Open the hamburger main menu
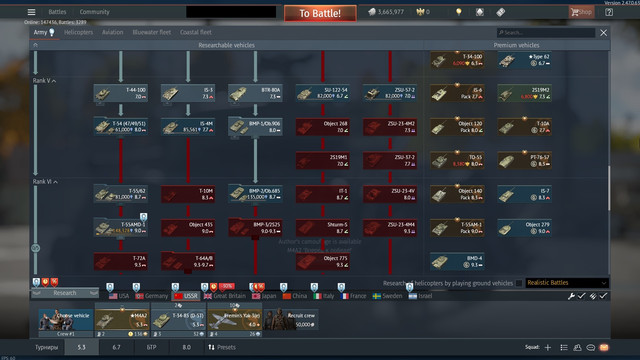640x360 pixels. (31, 12)
